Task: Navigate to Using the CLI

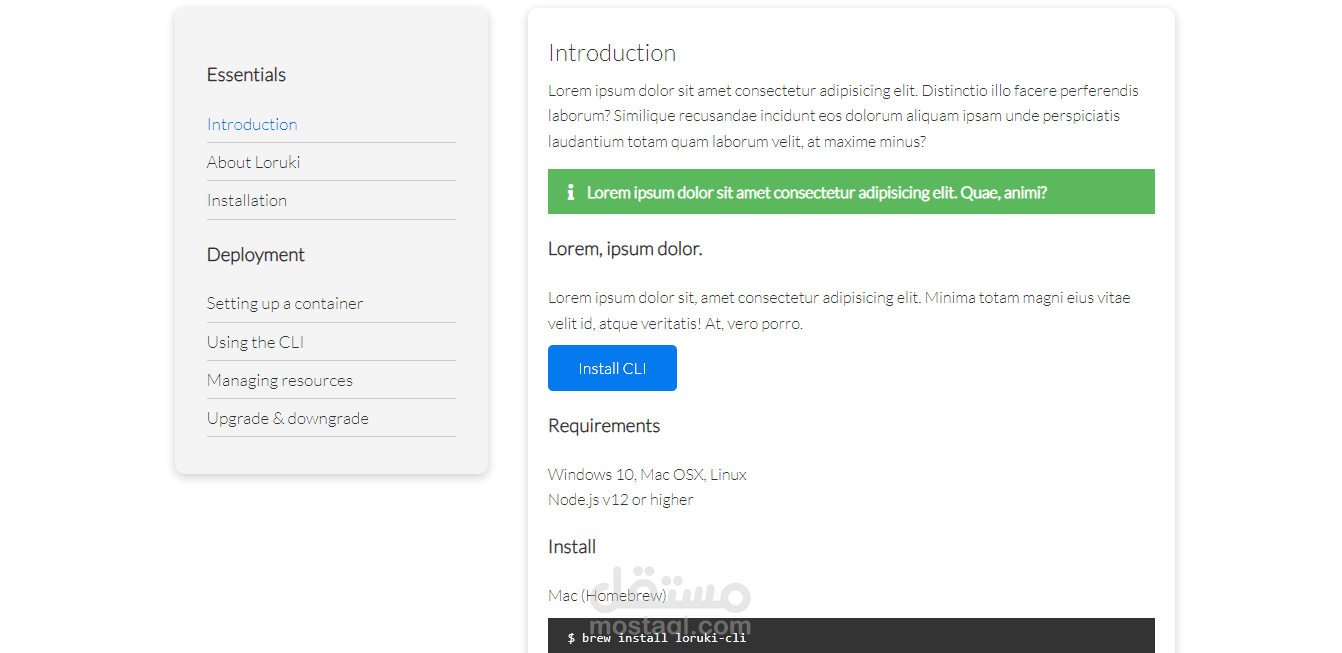Action: pyautogui.click(x=255, y=342)
